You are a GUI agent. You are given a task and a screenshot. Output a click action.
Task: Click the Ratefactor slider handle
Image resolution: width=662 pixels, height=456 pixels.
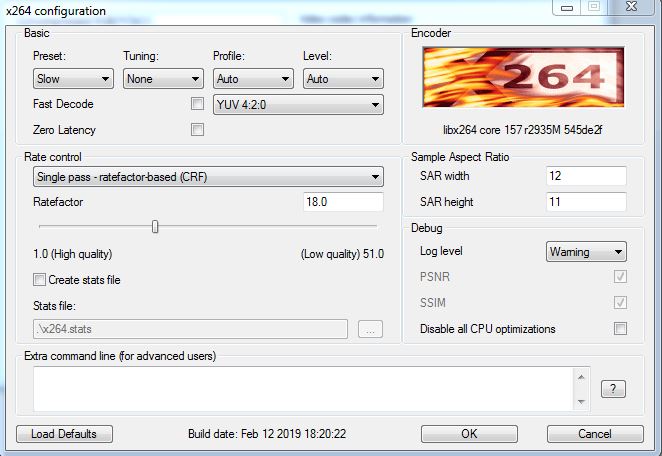155,227
